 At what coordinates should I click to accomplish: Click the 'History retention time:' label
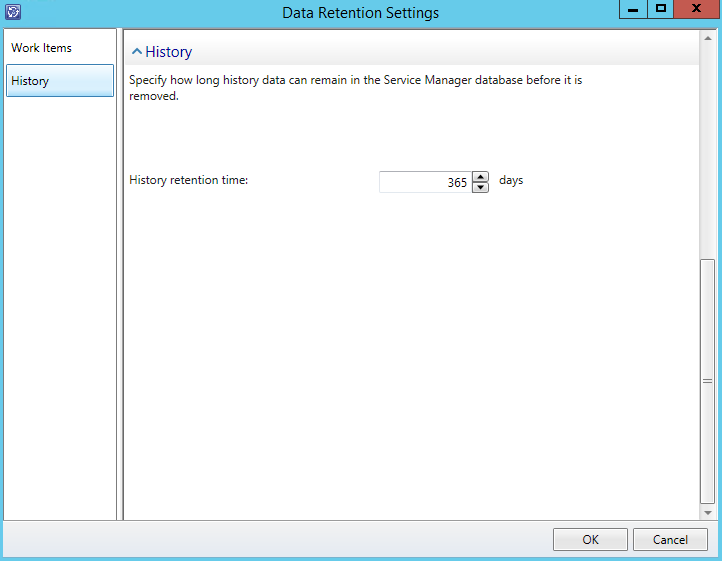click(x=188, y=180)
